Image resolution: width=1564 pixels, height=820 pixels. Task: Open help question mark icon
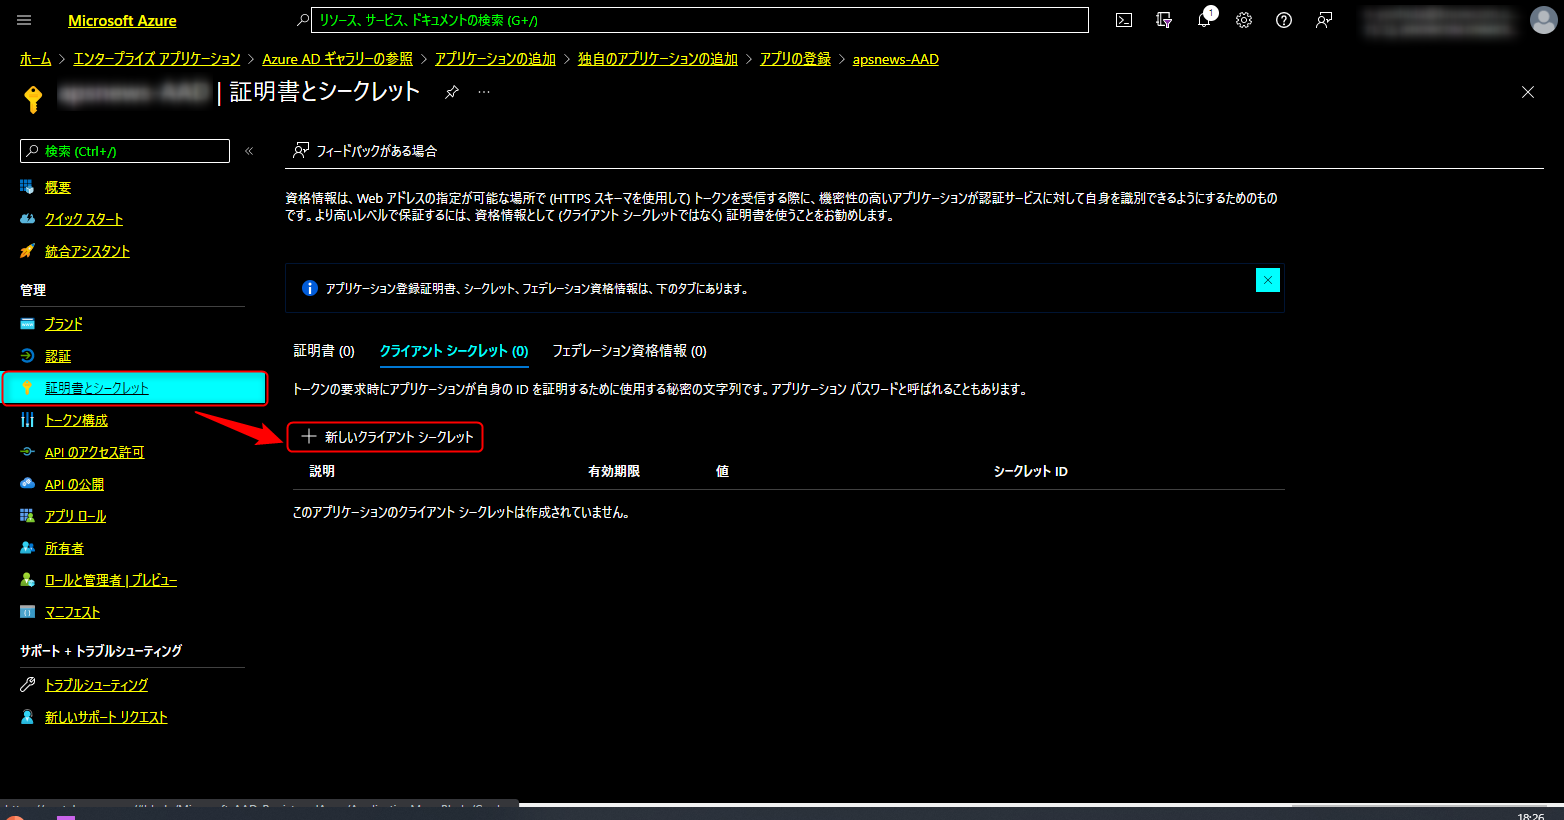(1284, 20)
